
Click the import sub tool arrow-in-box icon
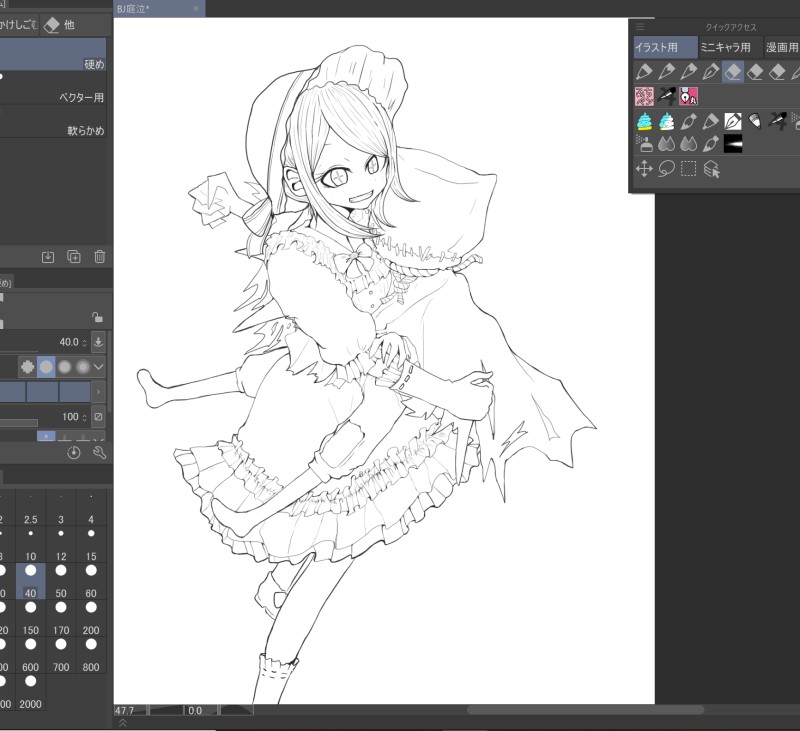[48, 257]
